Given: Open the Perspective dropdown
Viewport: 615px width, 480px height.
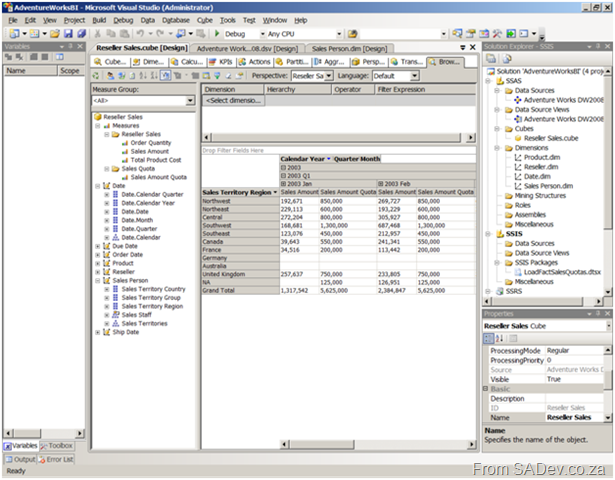Looking at the screenshot, I should (329, 76).
